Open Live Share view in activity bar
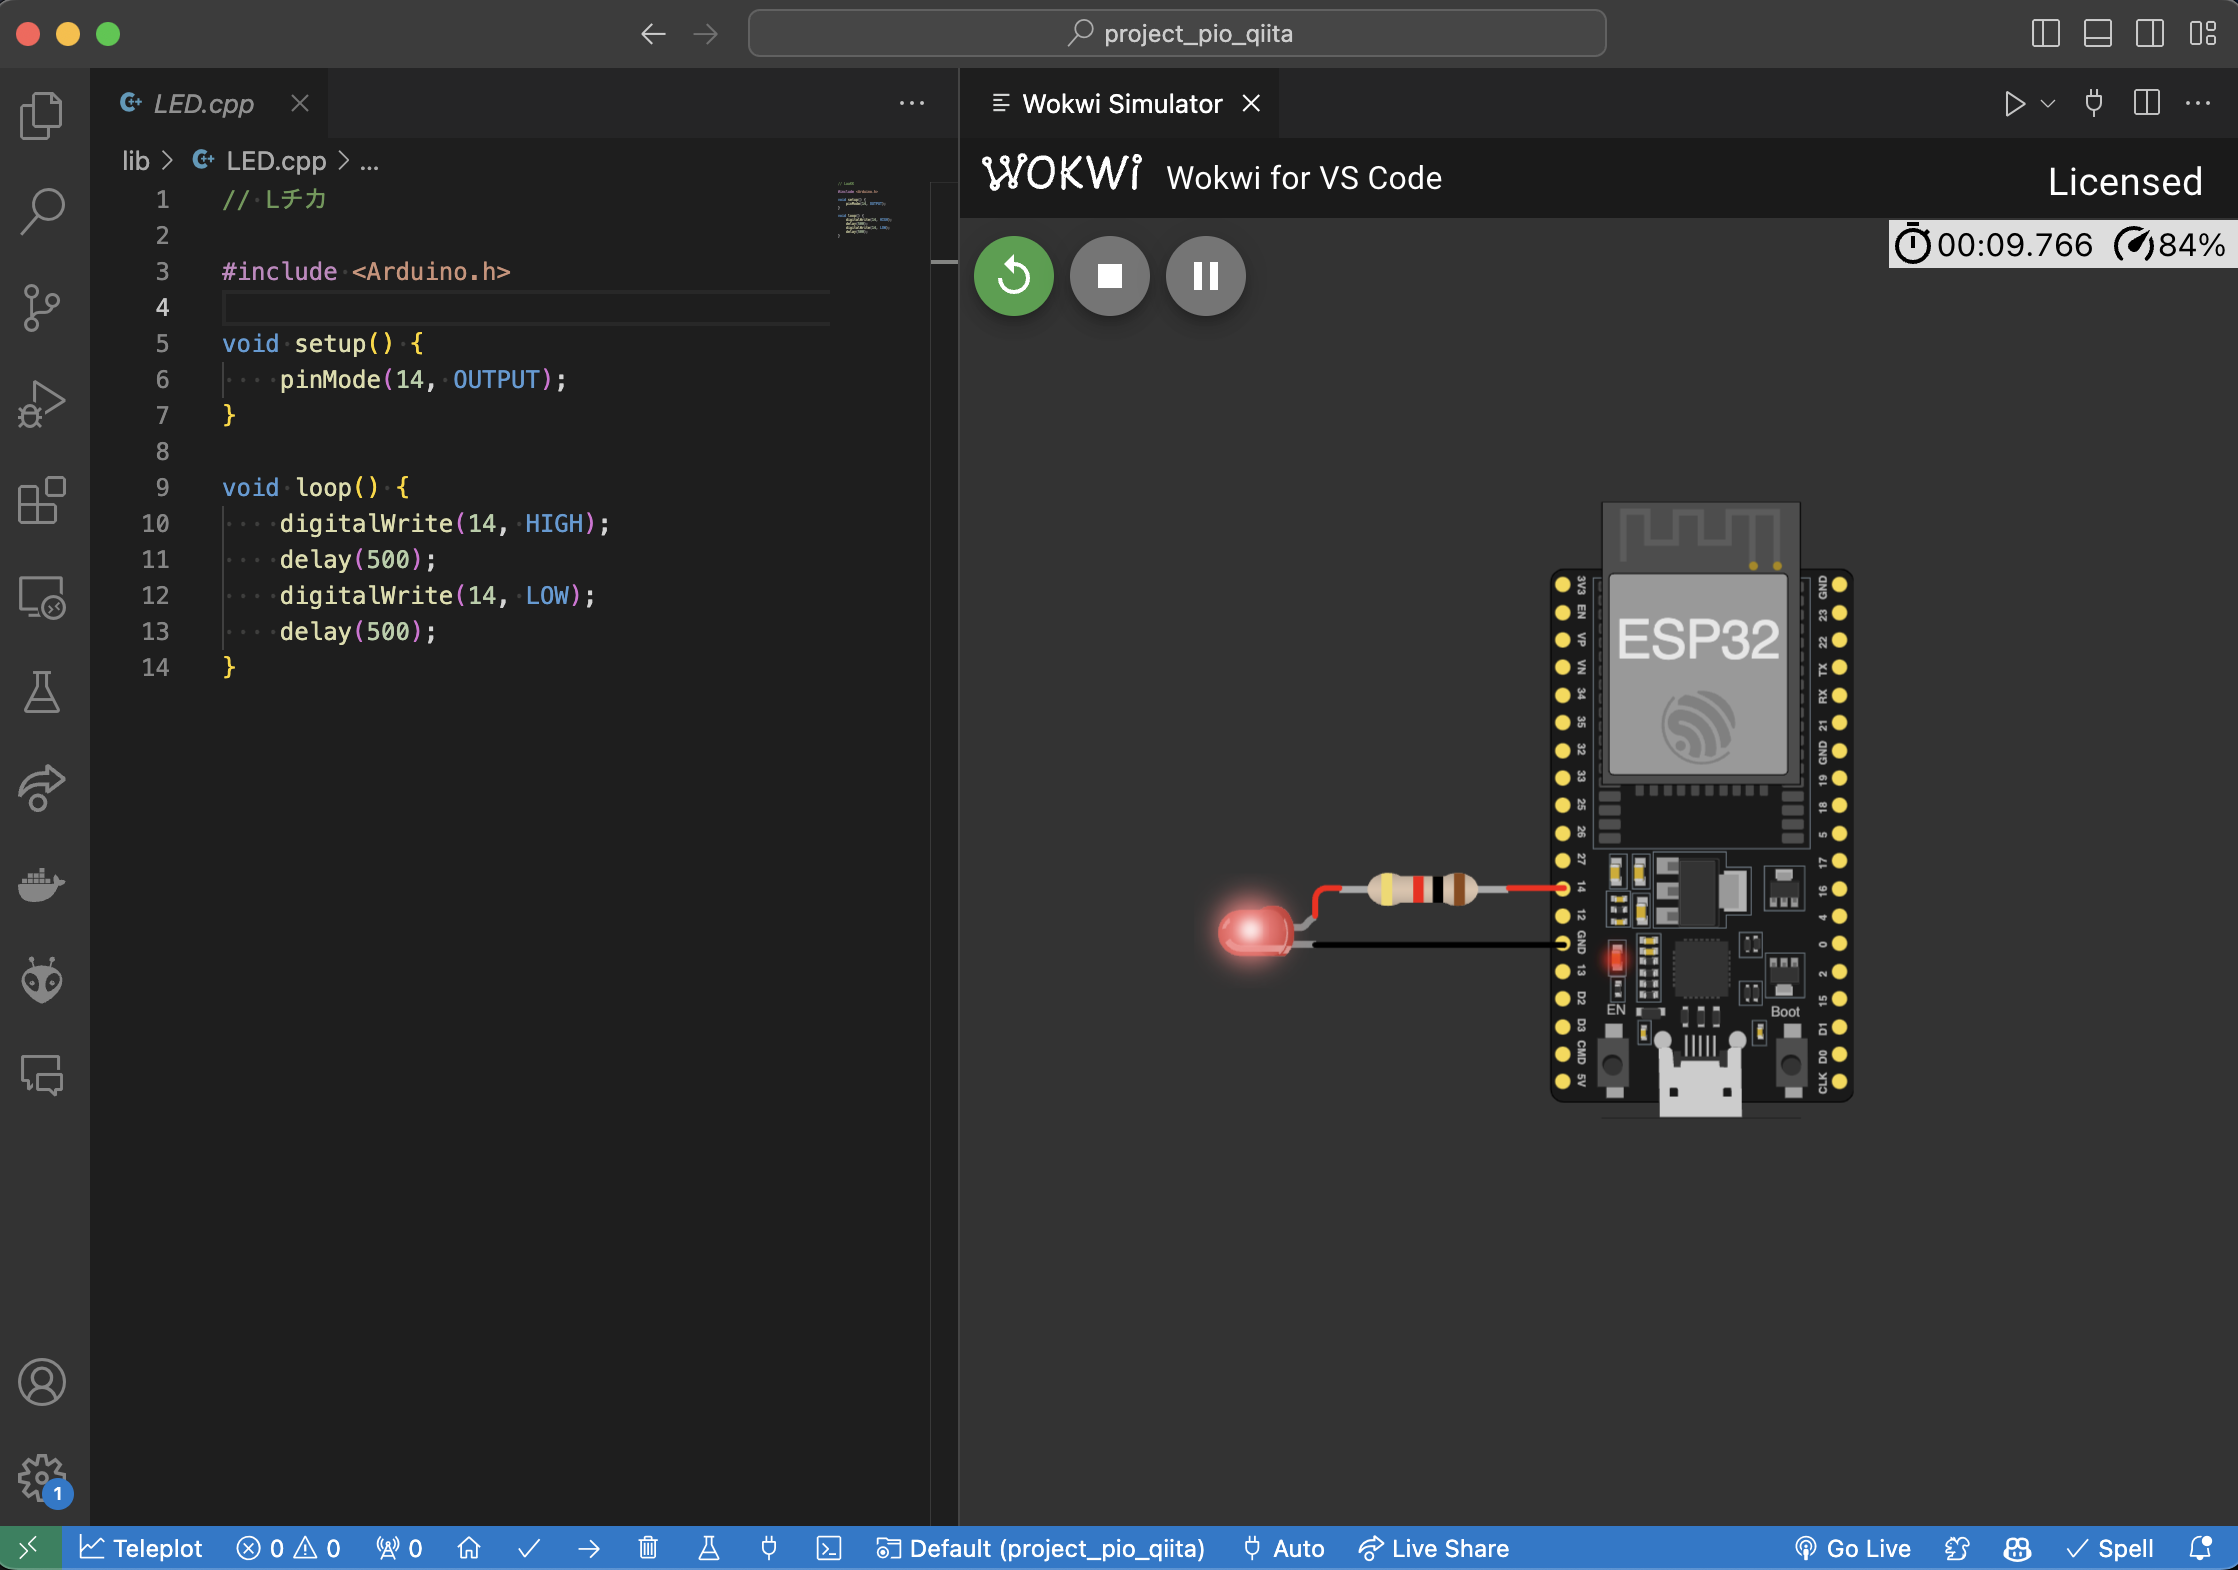The image size is (2238, 1570). pyautogui.click(x=42, y=788)
